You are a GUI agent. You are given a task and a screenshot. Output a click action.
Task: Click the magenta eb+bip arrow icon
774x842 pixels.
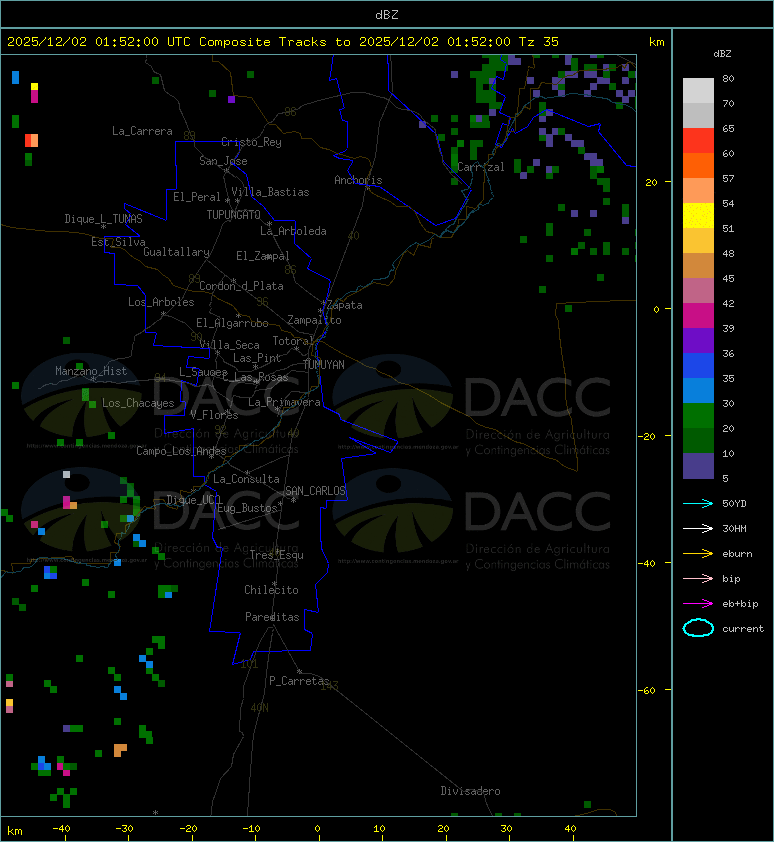click(698, 604)
